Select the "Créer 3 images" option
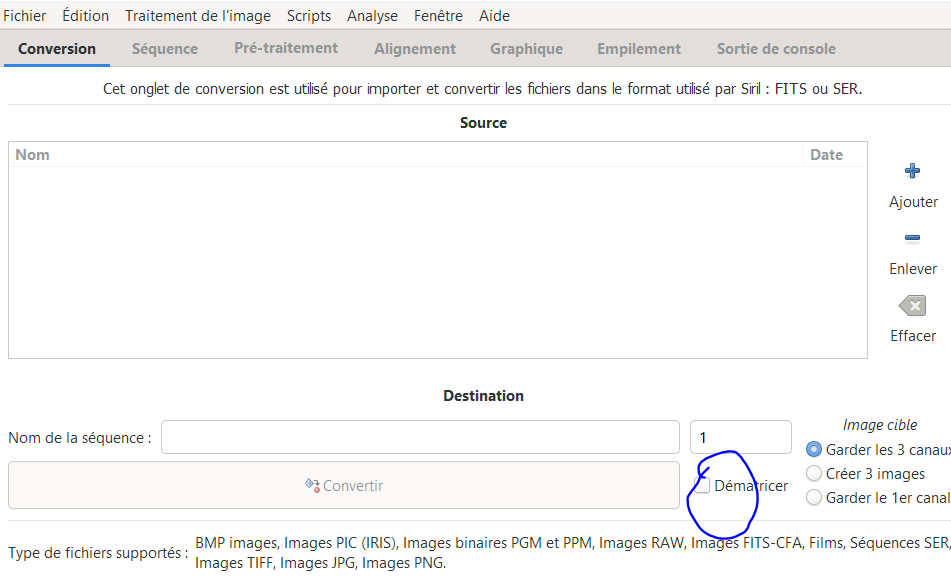This screenshot has width=951, height=578. [x=814, y=473]
